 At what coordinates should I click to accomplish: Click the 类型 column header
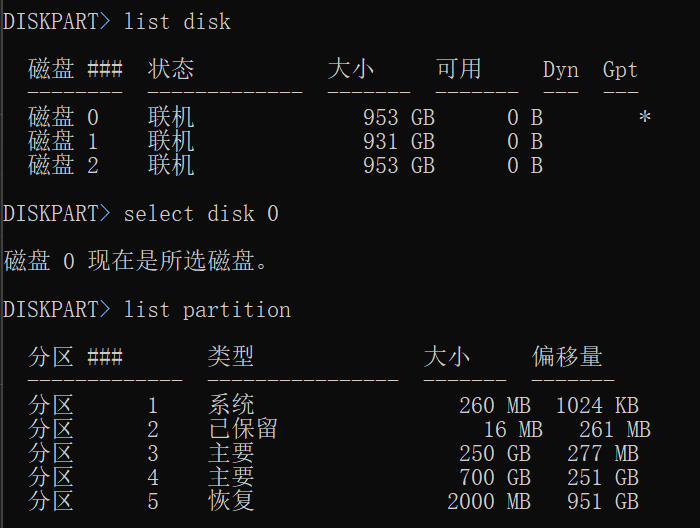pos(231,357)
